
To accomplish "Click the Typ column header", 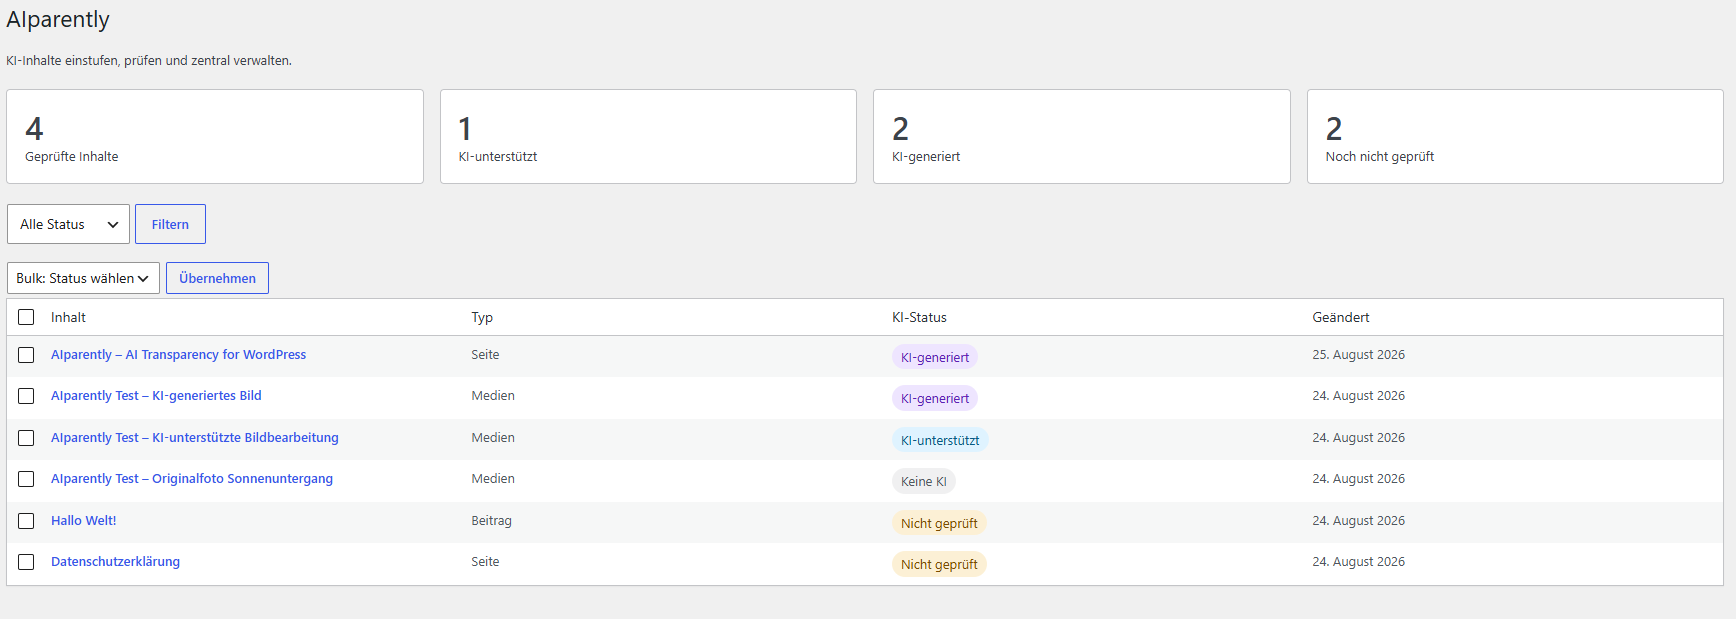I will 482,317.
